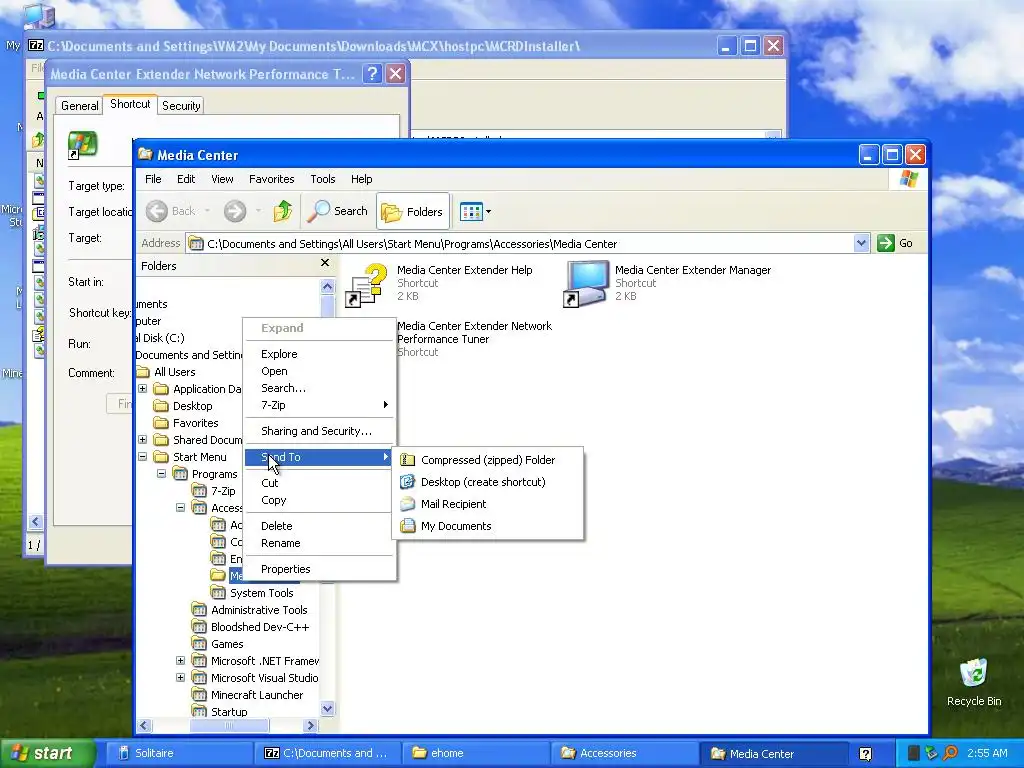Click the Up folder toolbar icon
Image resolution: width=1024 pixels, height=768 pixels.
(x=283, y=211)
